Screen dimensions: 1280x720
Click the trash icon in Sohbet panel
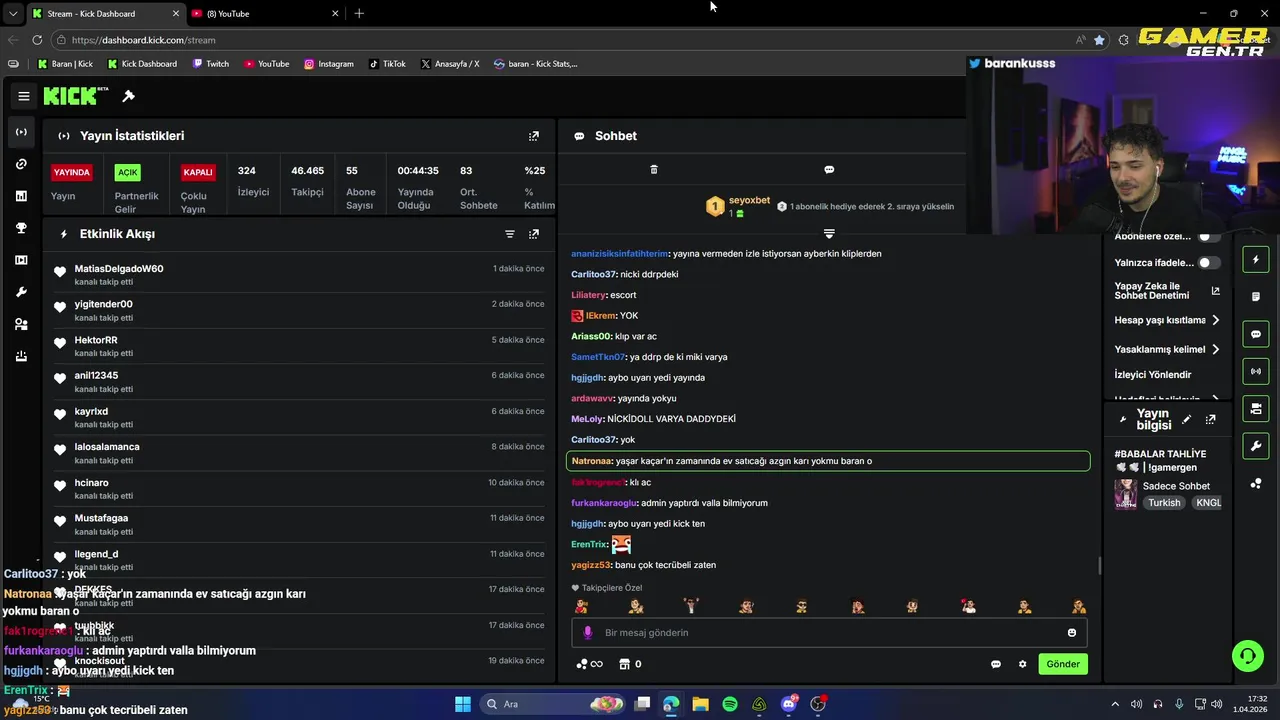654,170
